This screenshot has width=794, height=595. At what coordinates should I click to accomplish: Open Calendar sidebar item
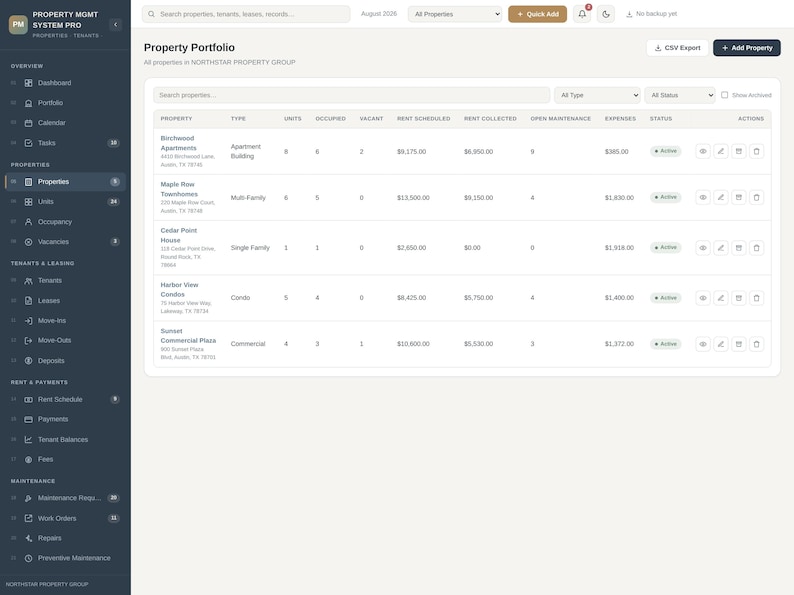tap(65, 123)
